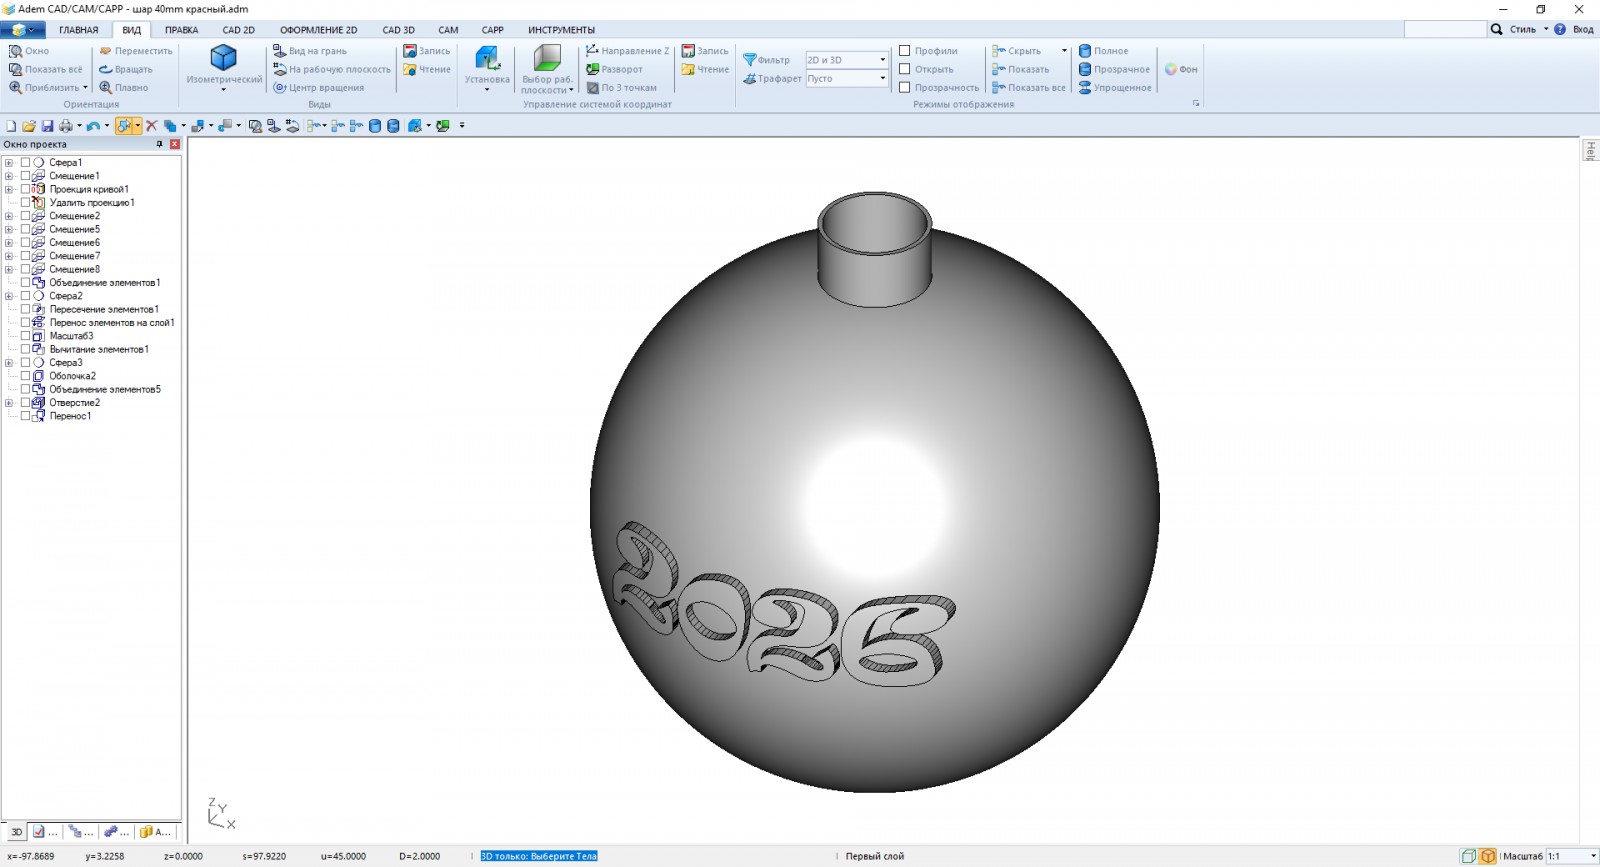Viewport: 1600px width, 867px height.
Task: Check the box next to Сфера1
Action: pyautogui.click(x=26, y=162)
